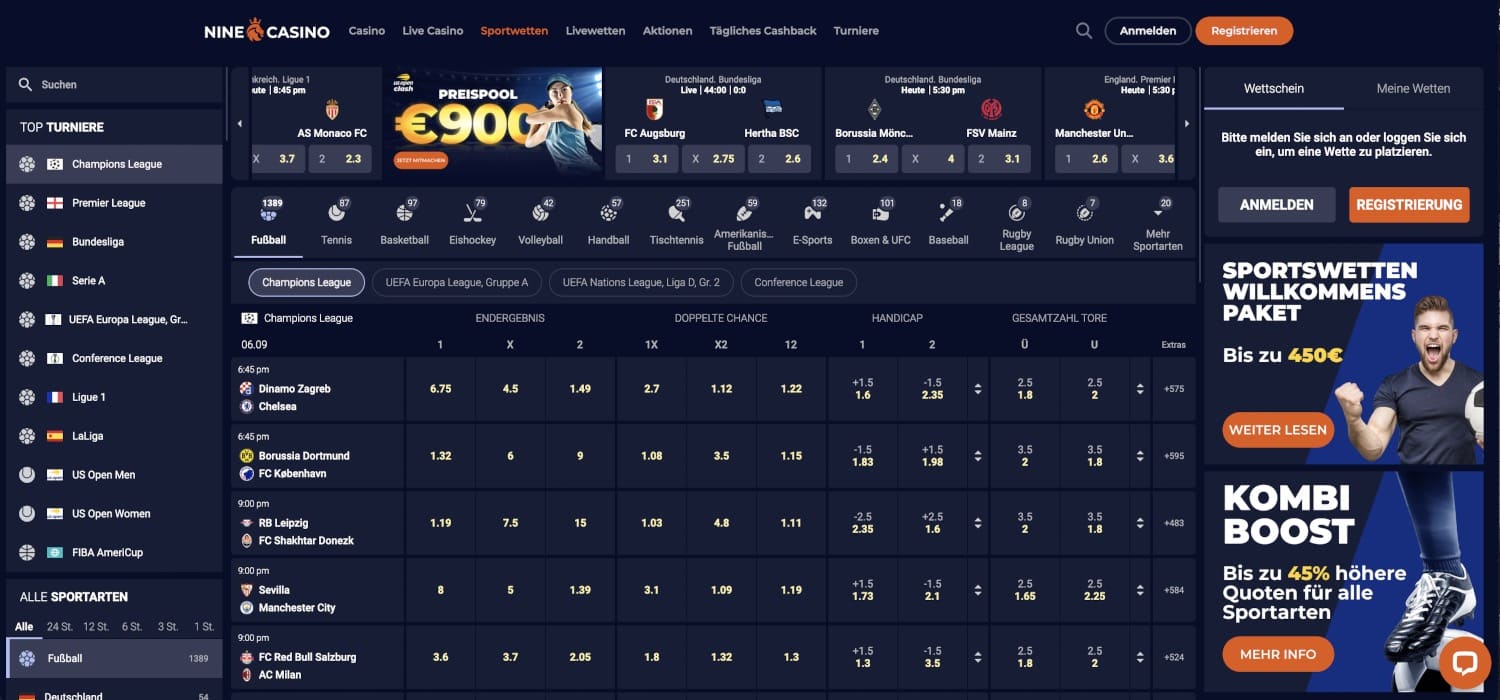1500x700 pixels.
Task: Open Aktionen in top navigation
Action: pos(668,31)
